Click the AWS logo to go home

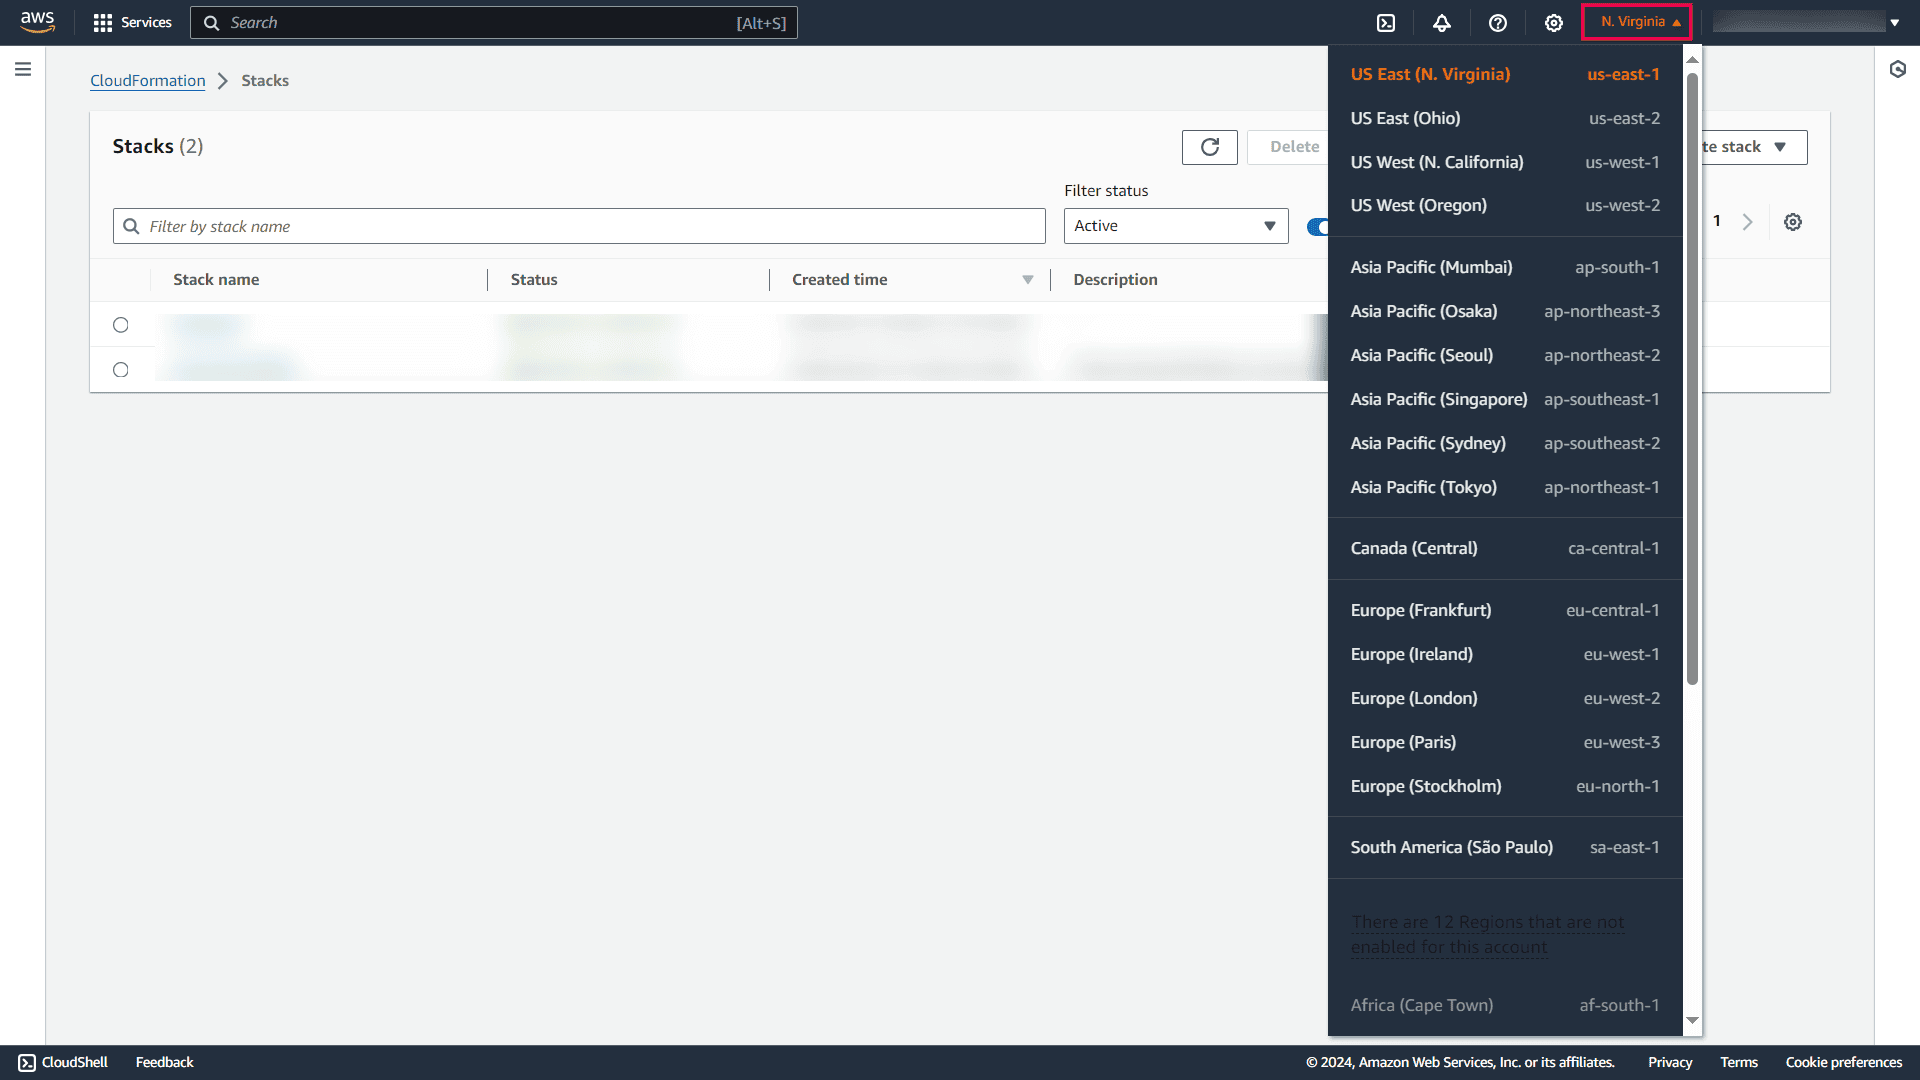(37, 22)
